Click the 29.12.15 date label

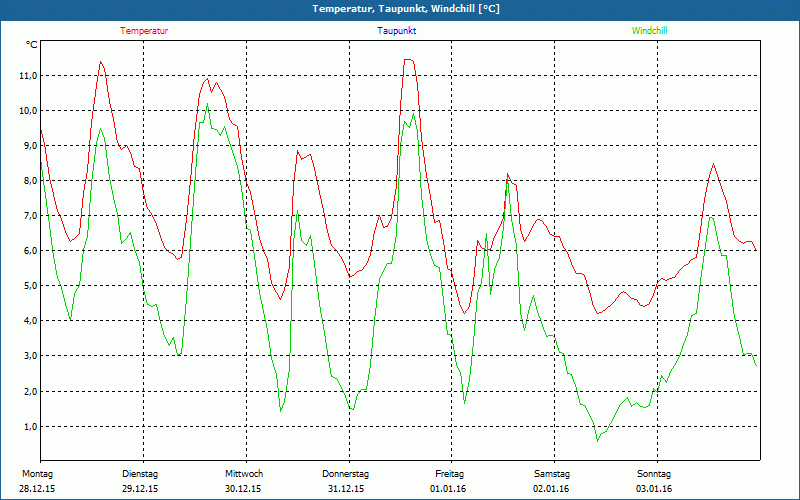(140, 489)
